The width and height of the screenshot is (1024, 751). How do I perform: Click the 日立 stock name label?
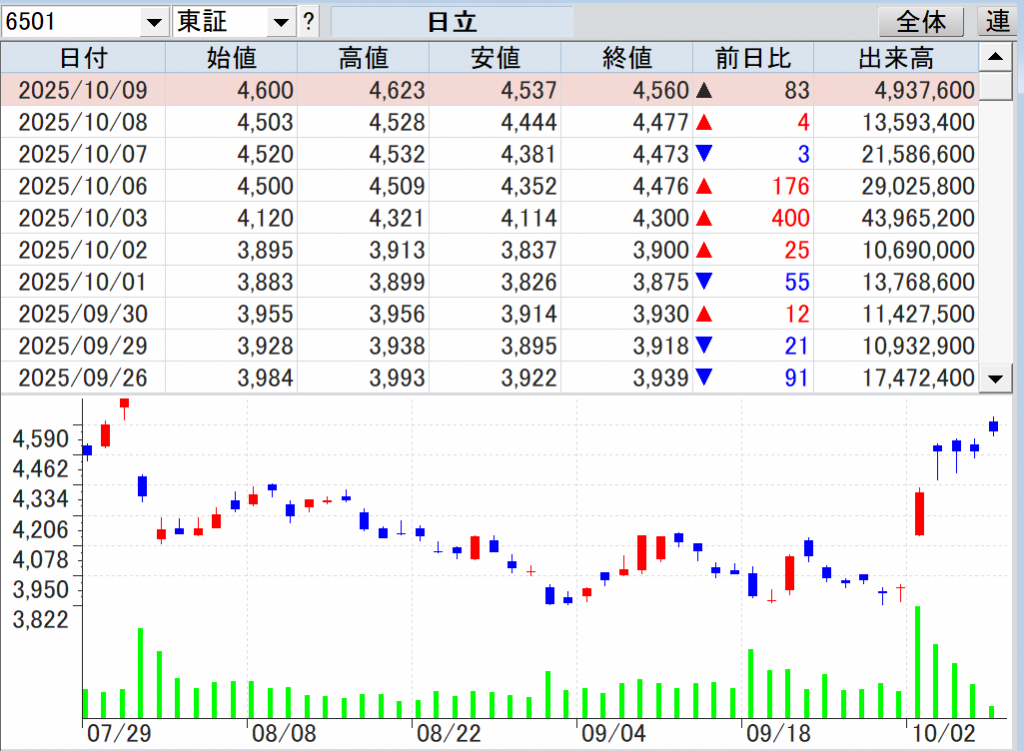(x=452, y=22)
